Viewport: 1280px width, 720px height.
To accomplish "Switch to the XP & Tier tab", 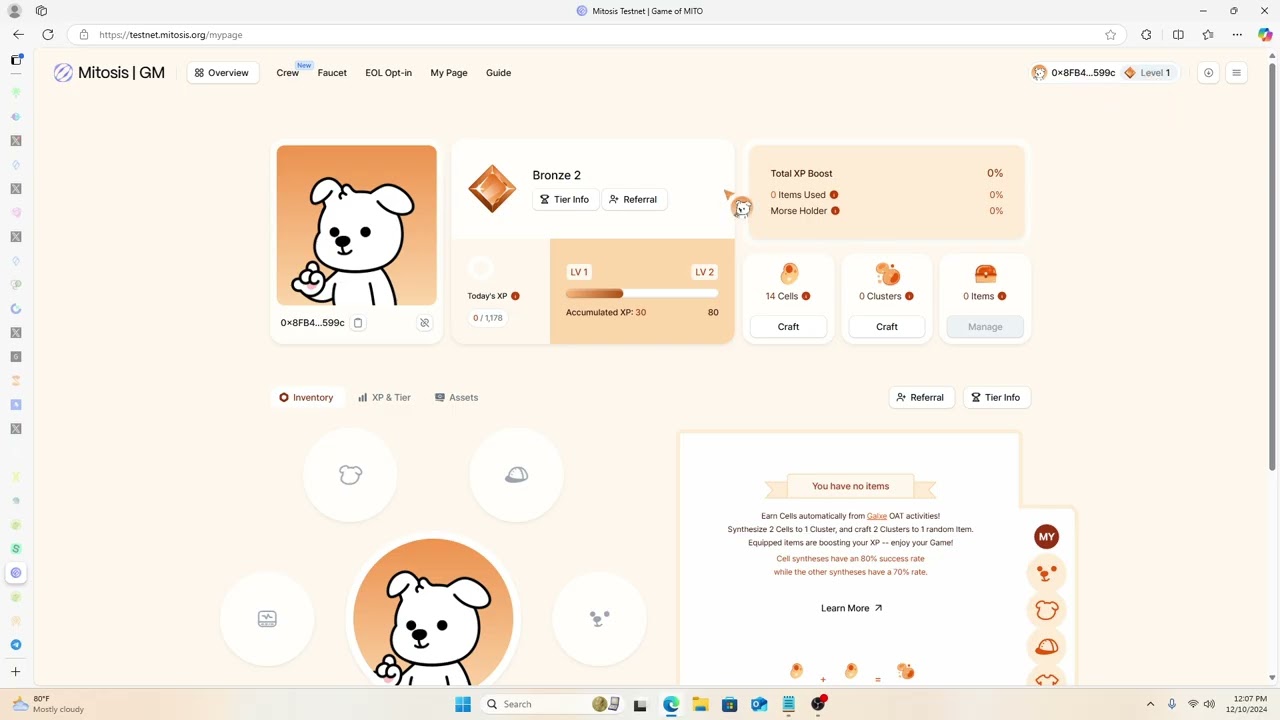I will tap(384, 397).
